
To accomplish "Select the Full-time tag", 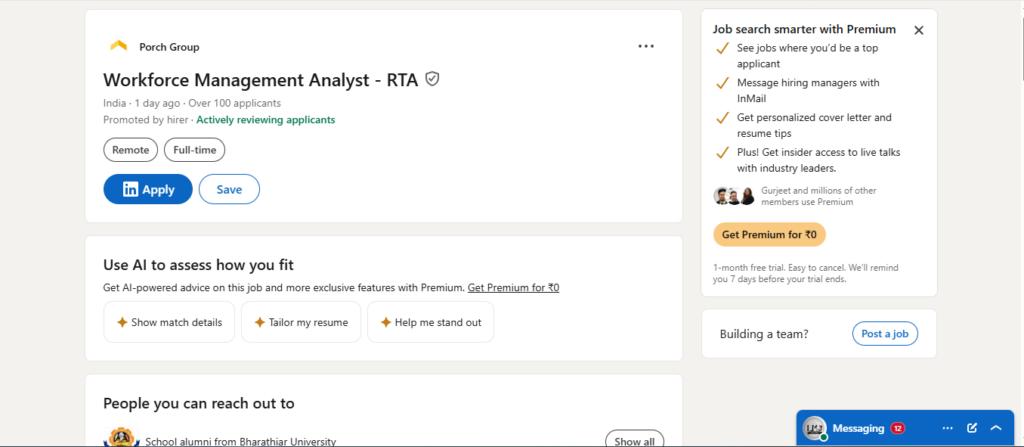I will coord(195,150).
